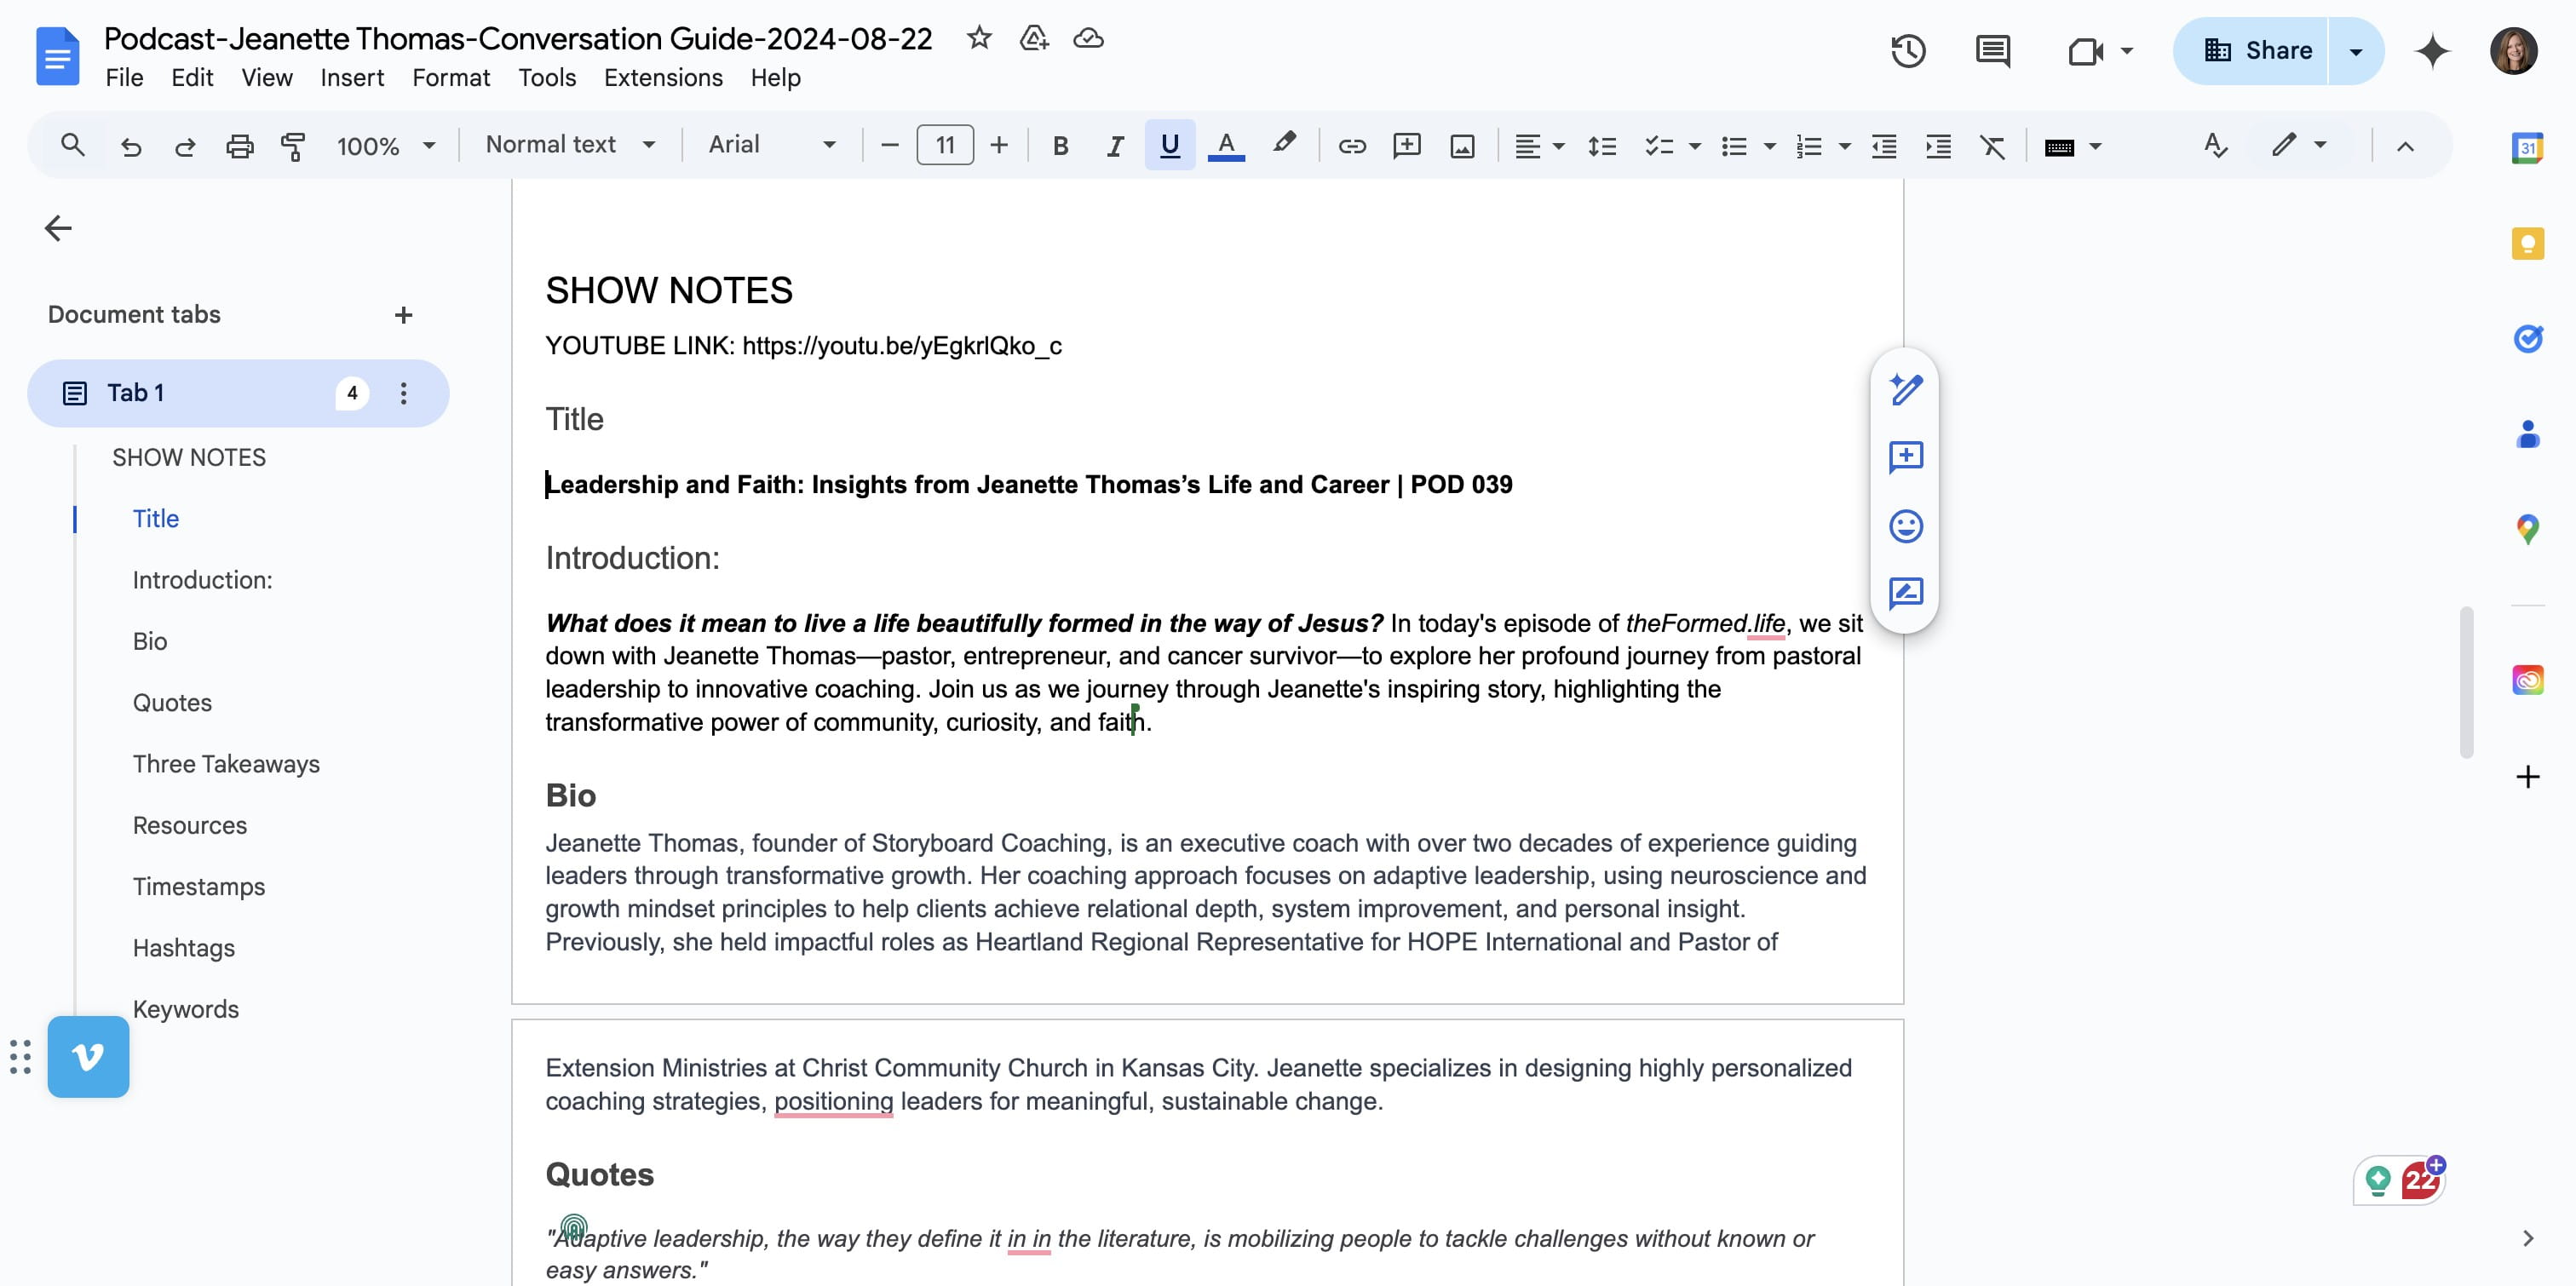This screenshot has width=2576, height=1286.
Task: Insert an image
Action: pos(1462,146)
